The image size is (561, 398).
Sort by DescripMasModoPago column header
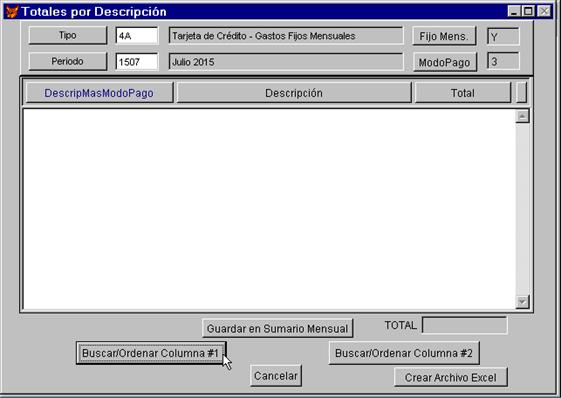point(99,93)
